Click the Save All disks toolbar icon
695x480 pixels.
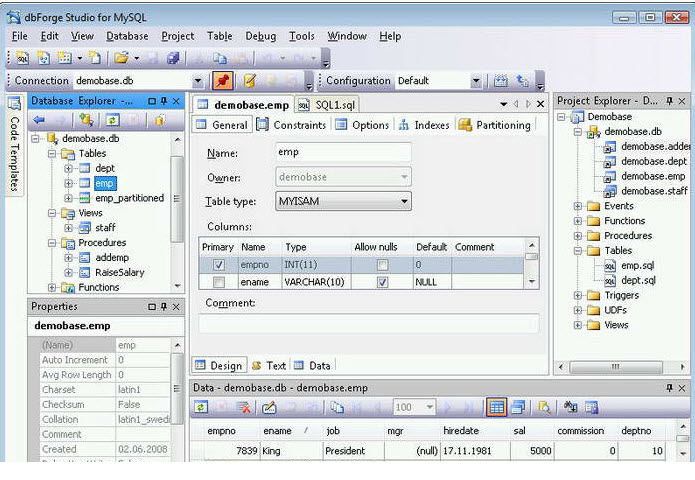pyautogui.click(x=173, y=58)
